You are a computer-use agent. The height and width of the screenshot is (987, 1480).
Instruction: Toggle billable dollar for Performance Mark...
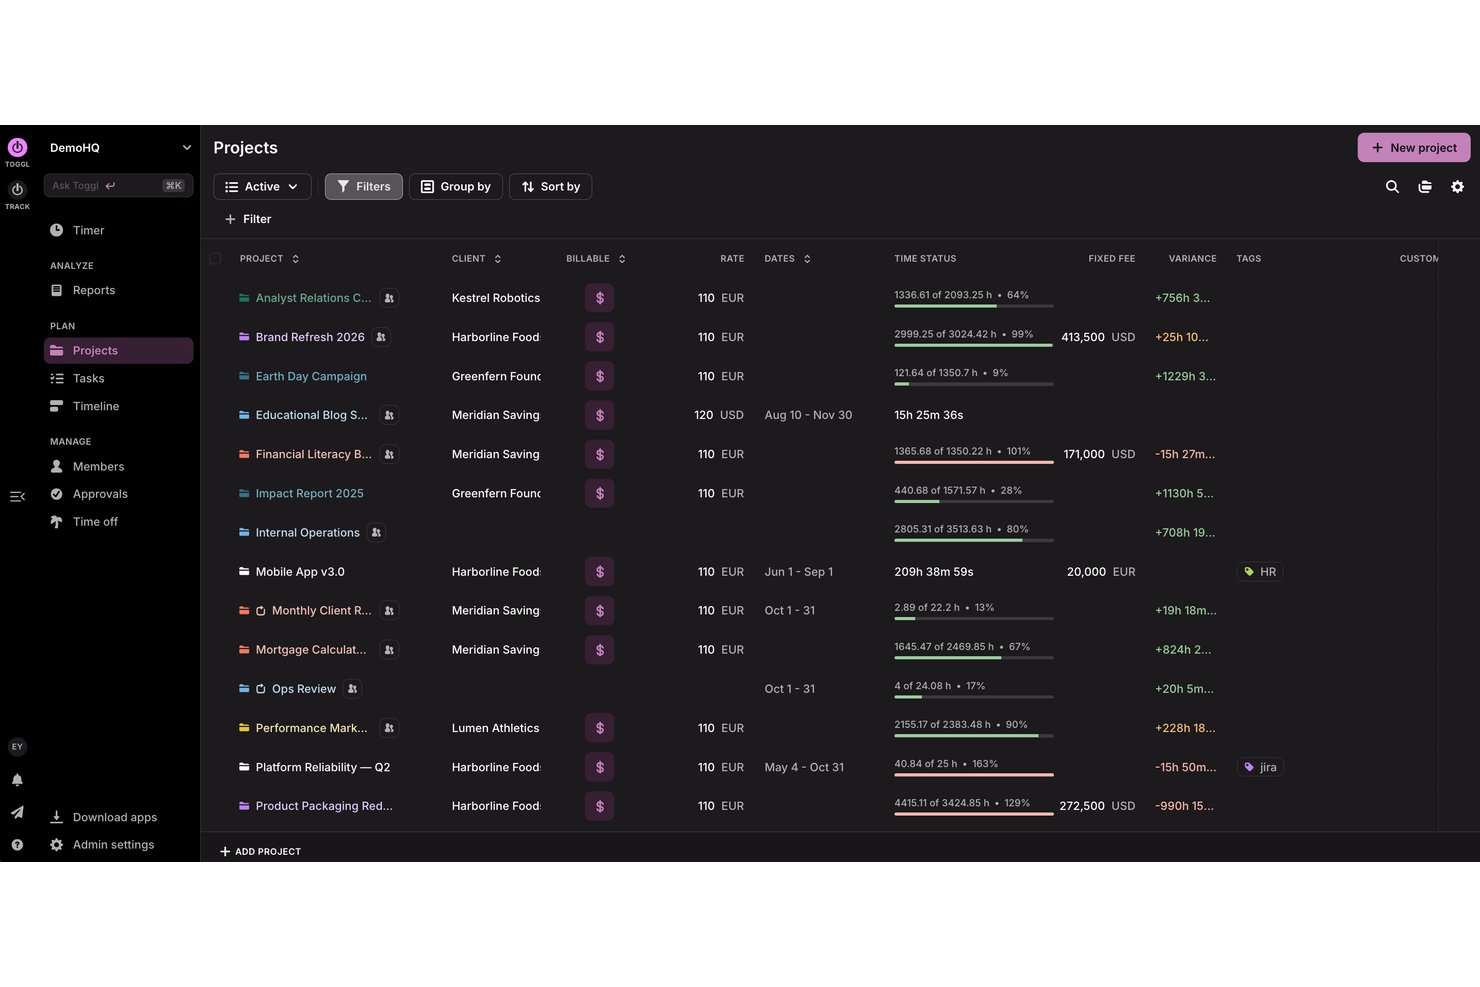[x=600, y=728]
